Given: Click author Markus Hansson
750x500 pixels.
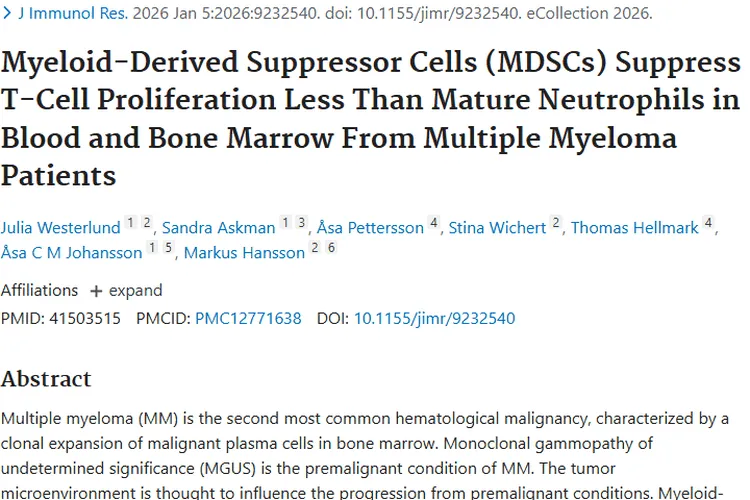Looking at the screenshot, I should click(243, 253).
